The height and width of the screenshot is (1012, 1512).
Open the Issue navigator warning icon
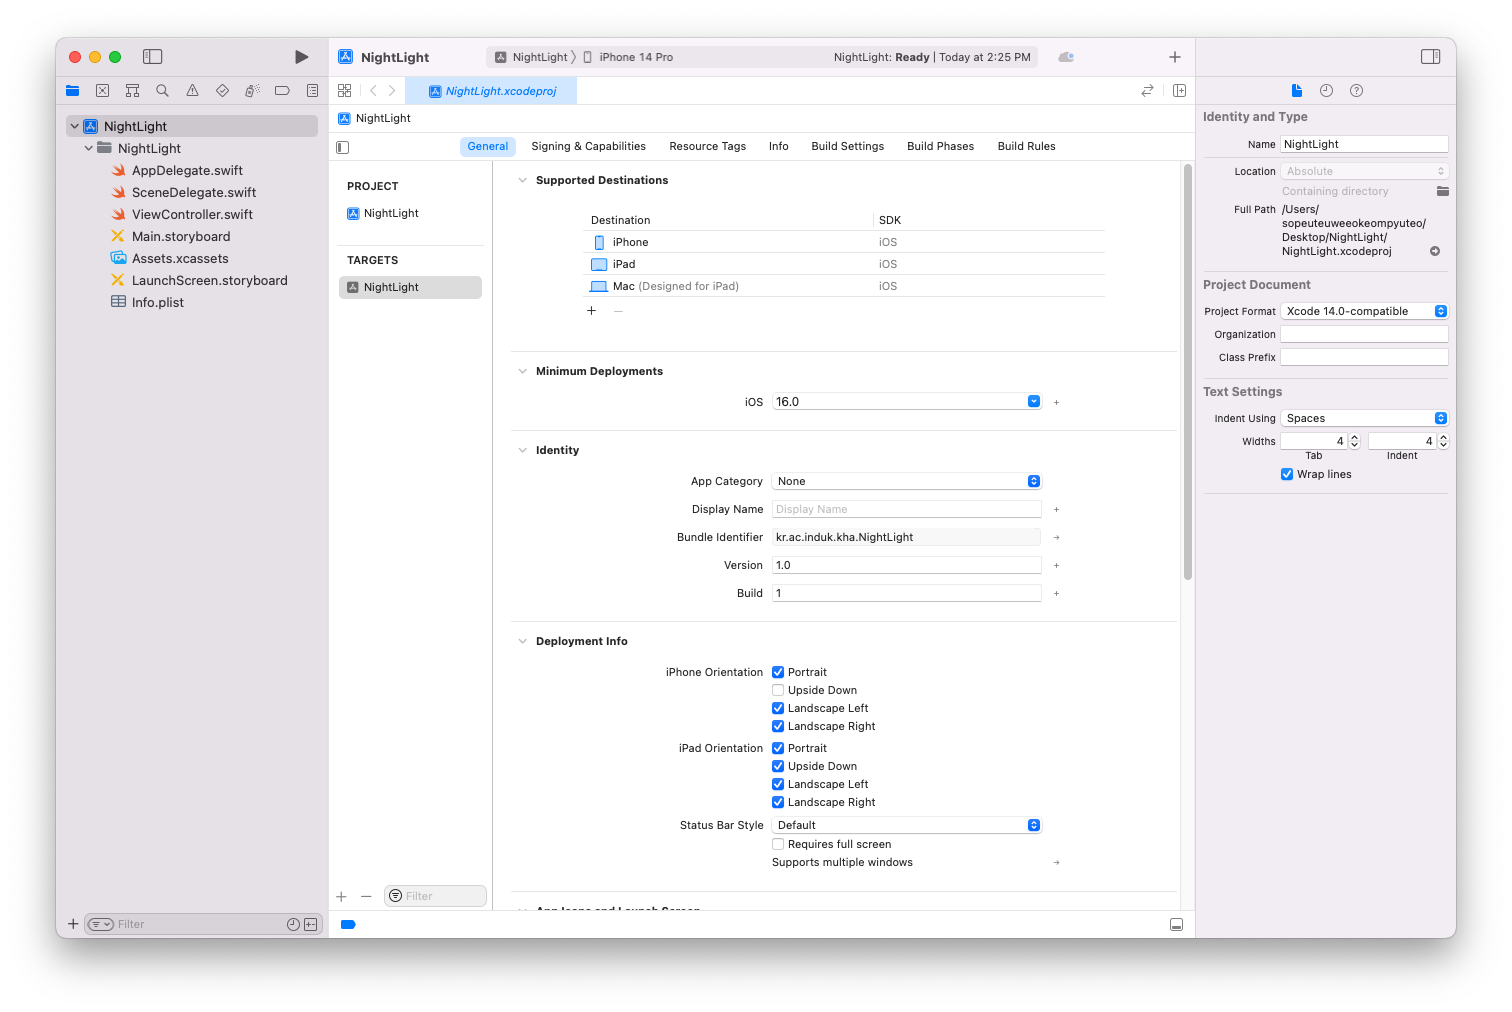tap(192, 91)
